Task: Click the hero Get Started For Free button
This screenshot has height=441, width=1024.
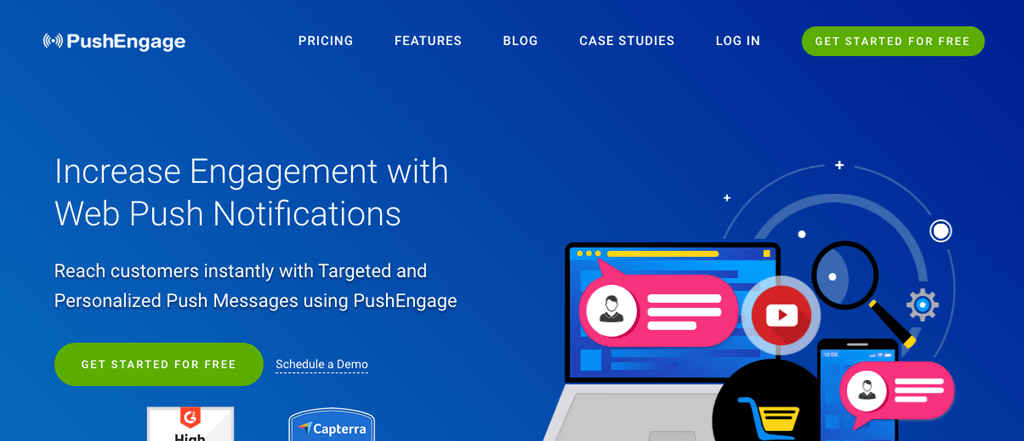Action: (x=159, y=364)
